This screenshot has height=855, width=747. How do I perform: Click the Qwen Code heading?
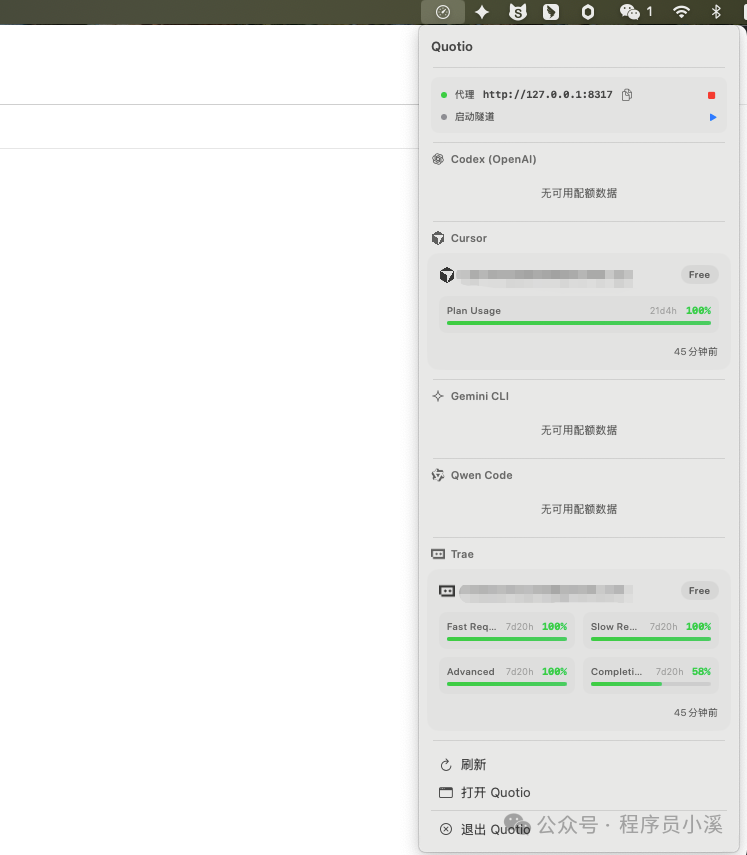pos(481,475)
